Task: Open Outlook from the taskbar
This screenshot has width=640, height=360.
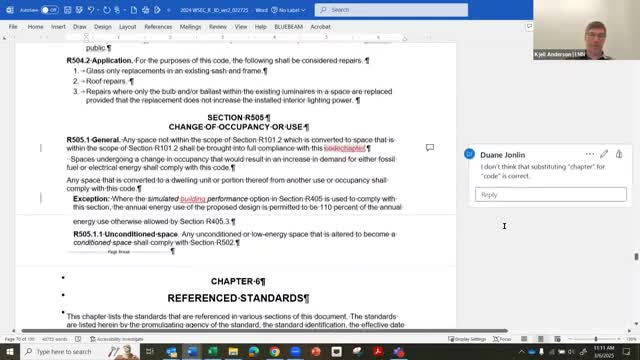Action: pos(171,351)
